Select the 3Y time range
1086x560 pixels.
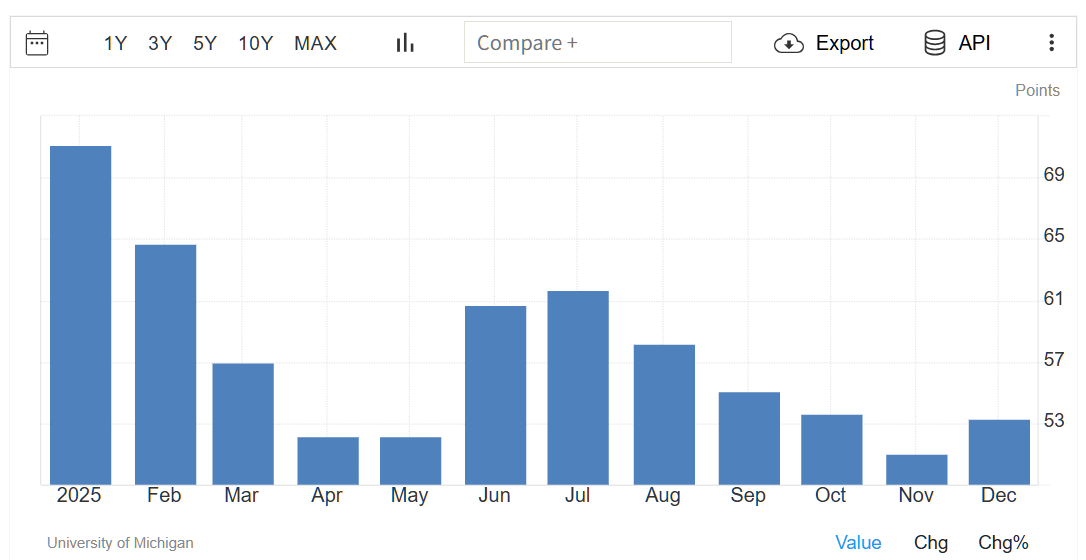click(160, 43)
